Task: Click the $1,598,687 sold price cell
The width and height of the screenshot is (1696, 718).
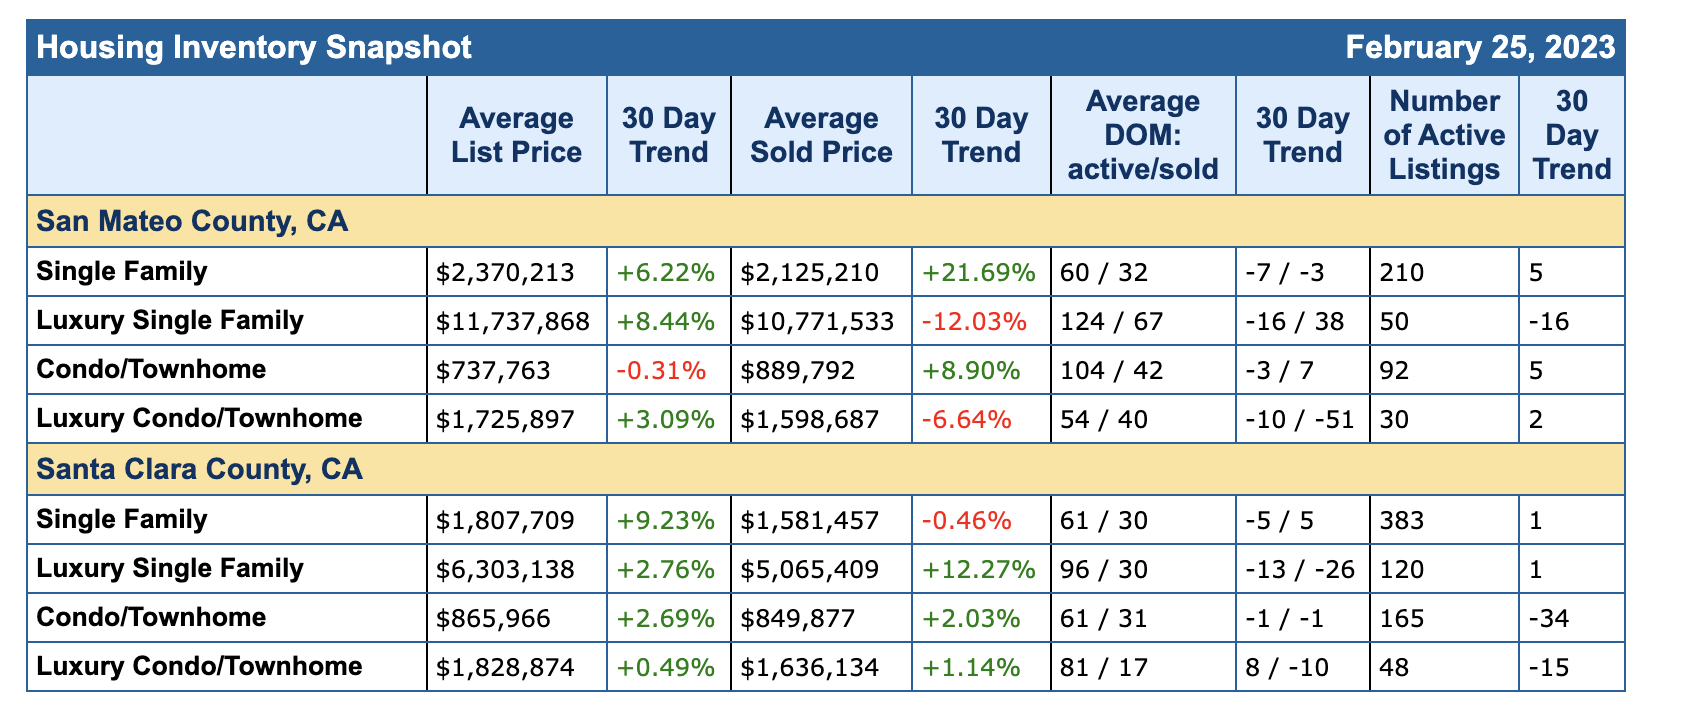Action: tap(810, 419)
